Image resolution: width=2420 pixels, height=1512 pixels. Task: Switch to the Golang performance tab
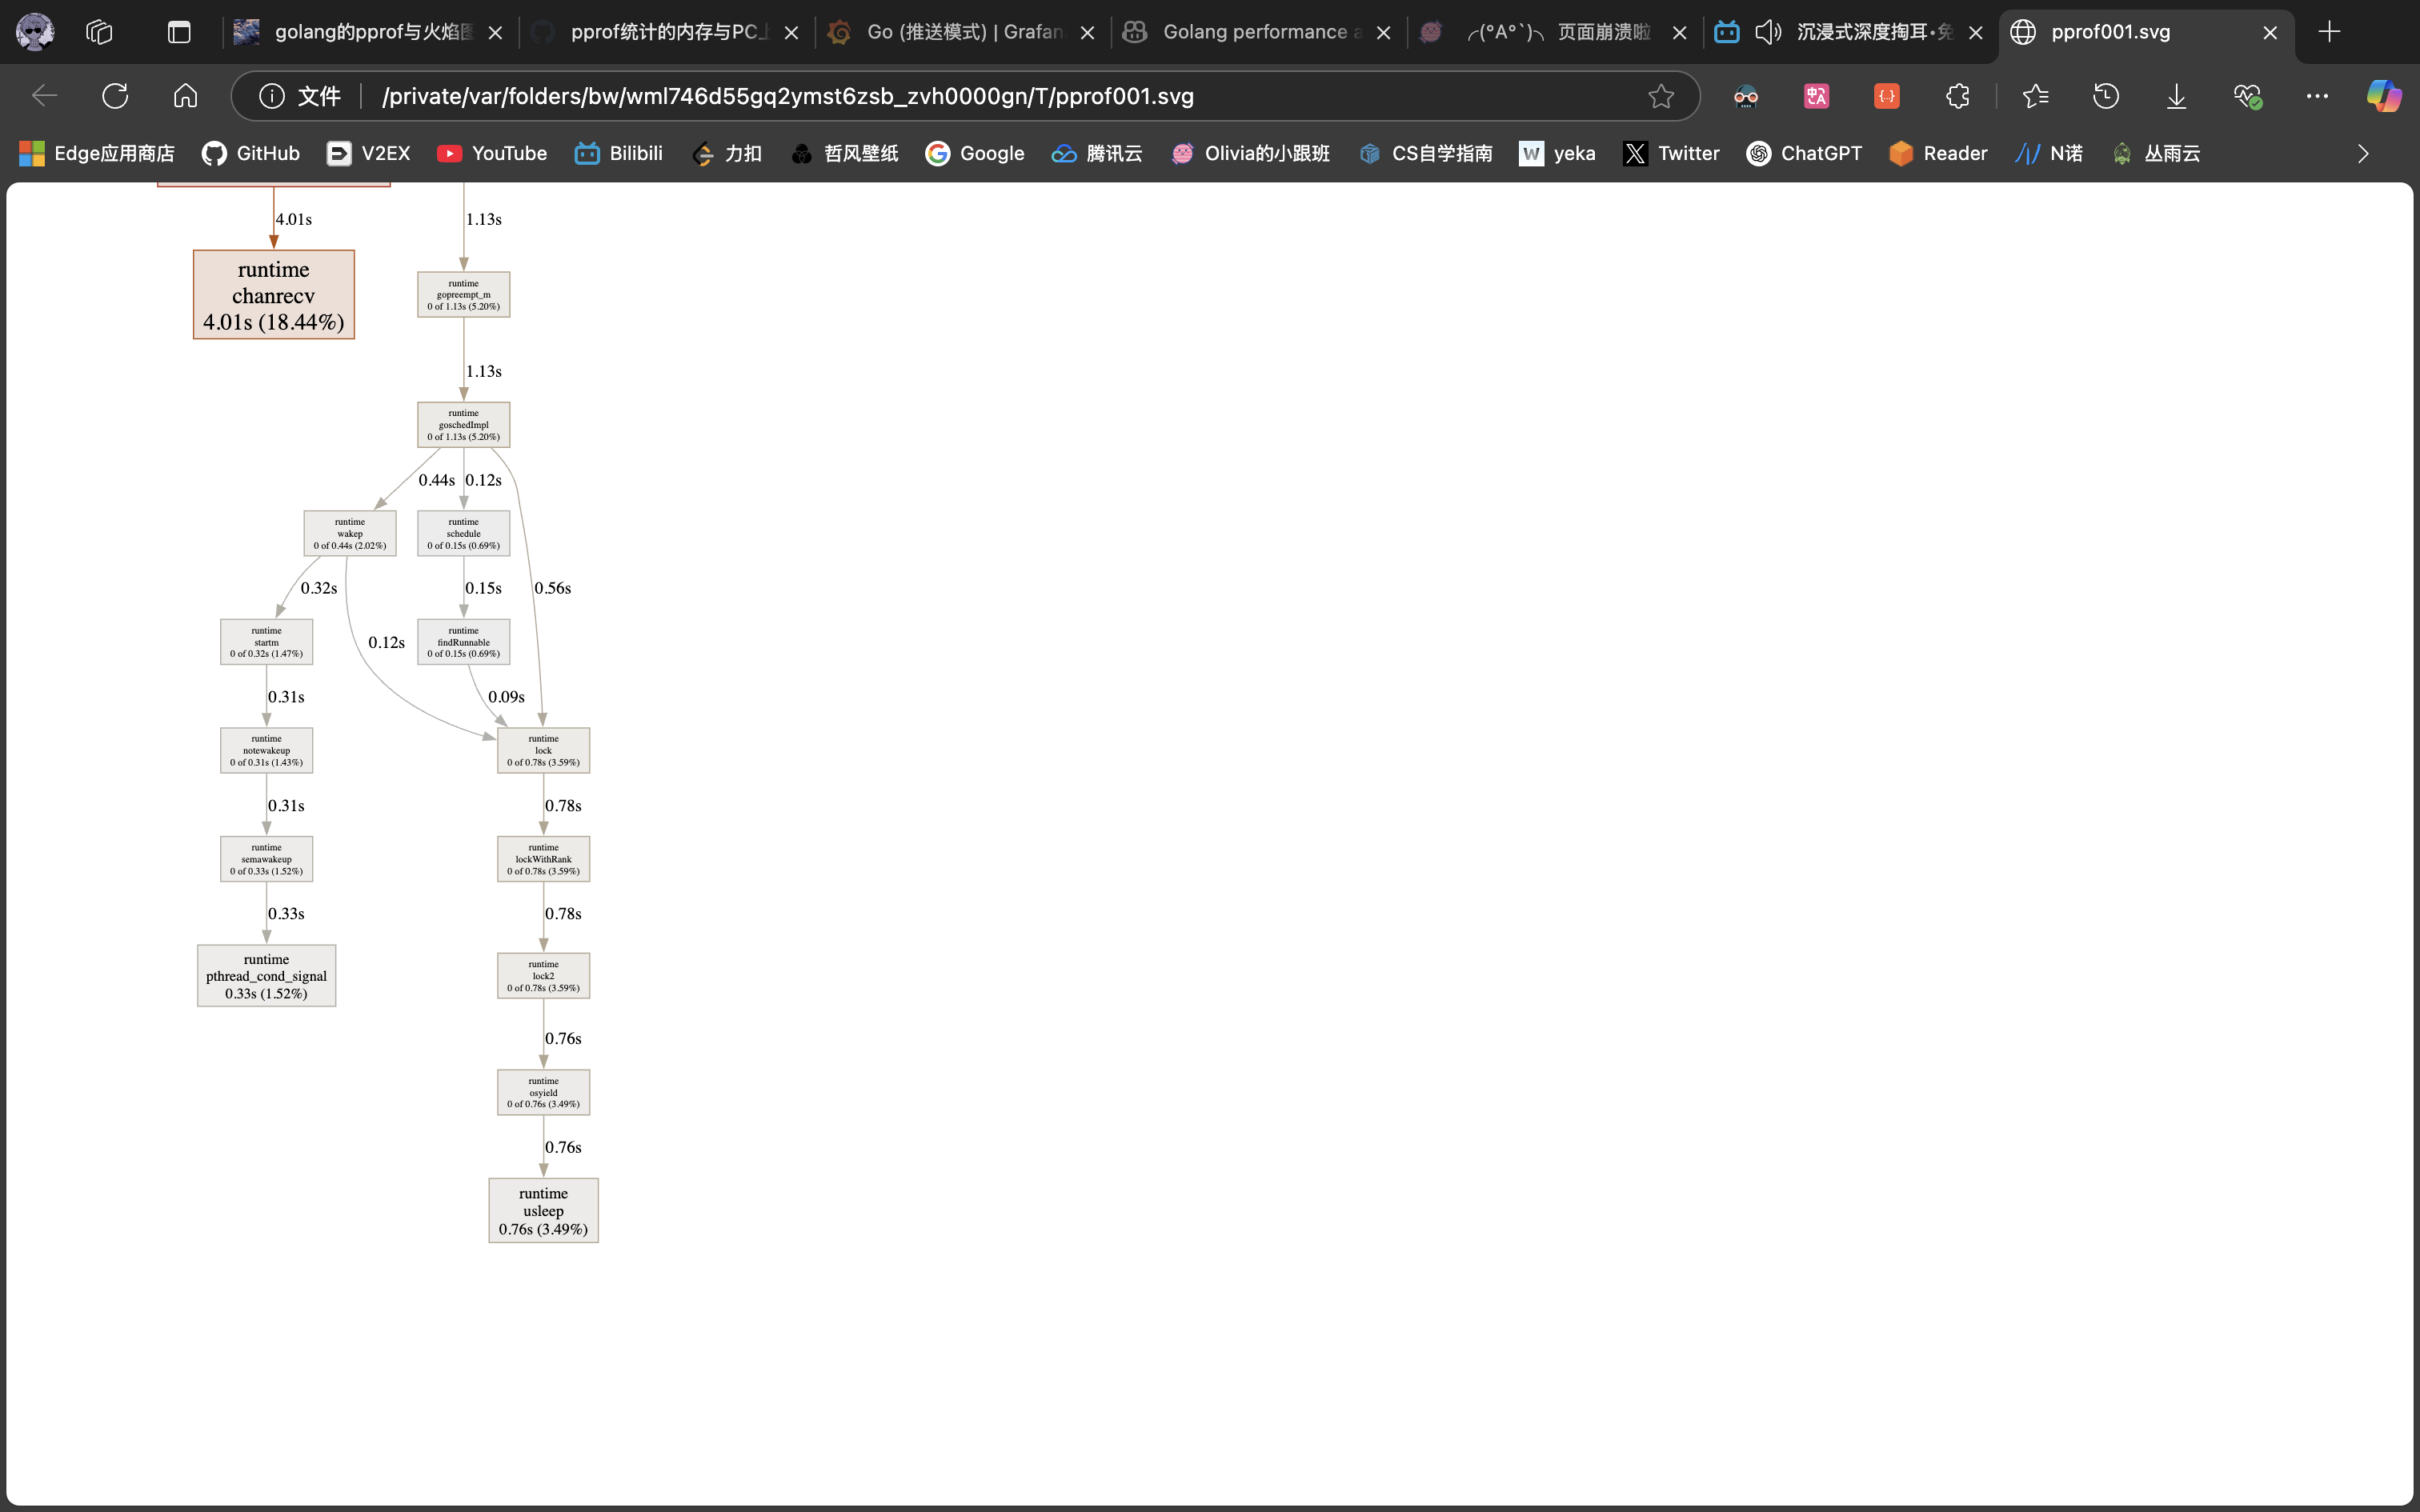(x=1255, y=32)
